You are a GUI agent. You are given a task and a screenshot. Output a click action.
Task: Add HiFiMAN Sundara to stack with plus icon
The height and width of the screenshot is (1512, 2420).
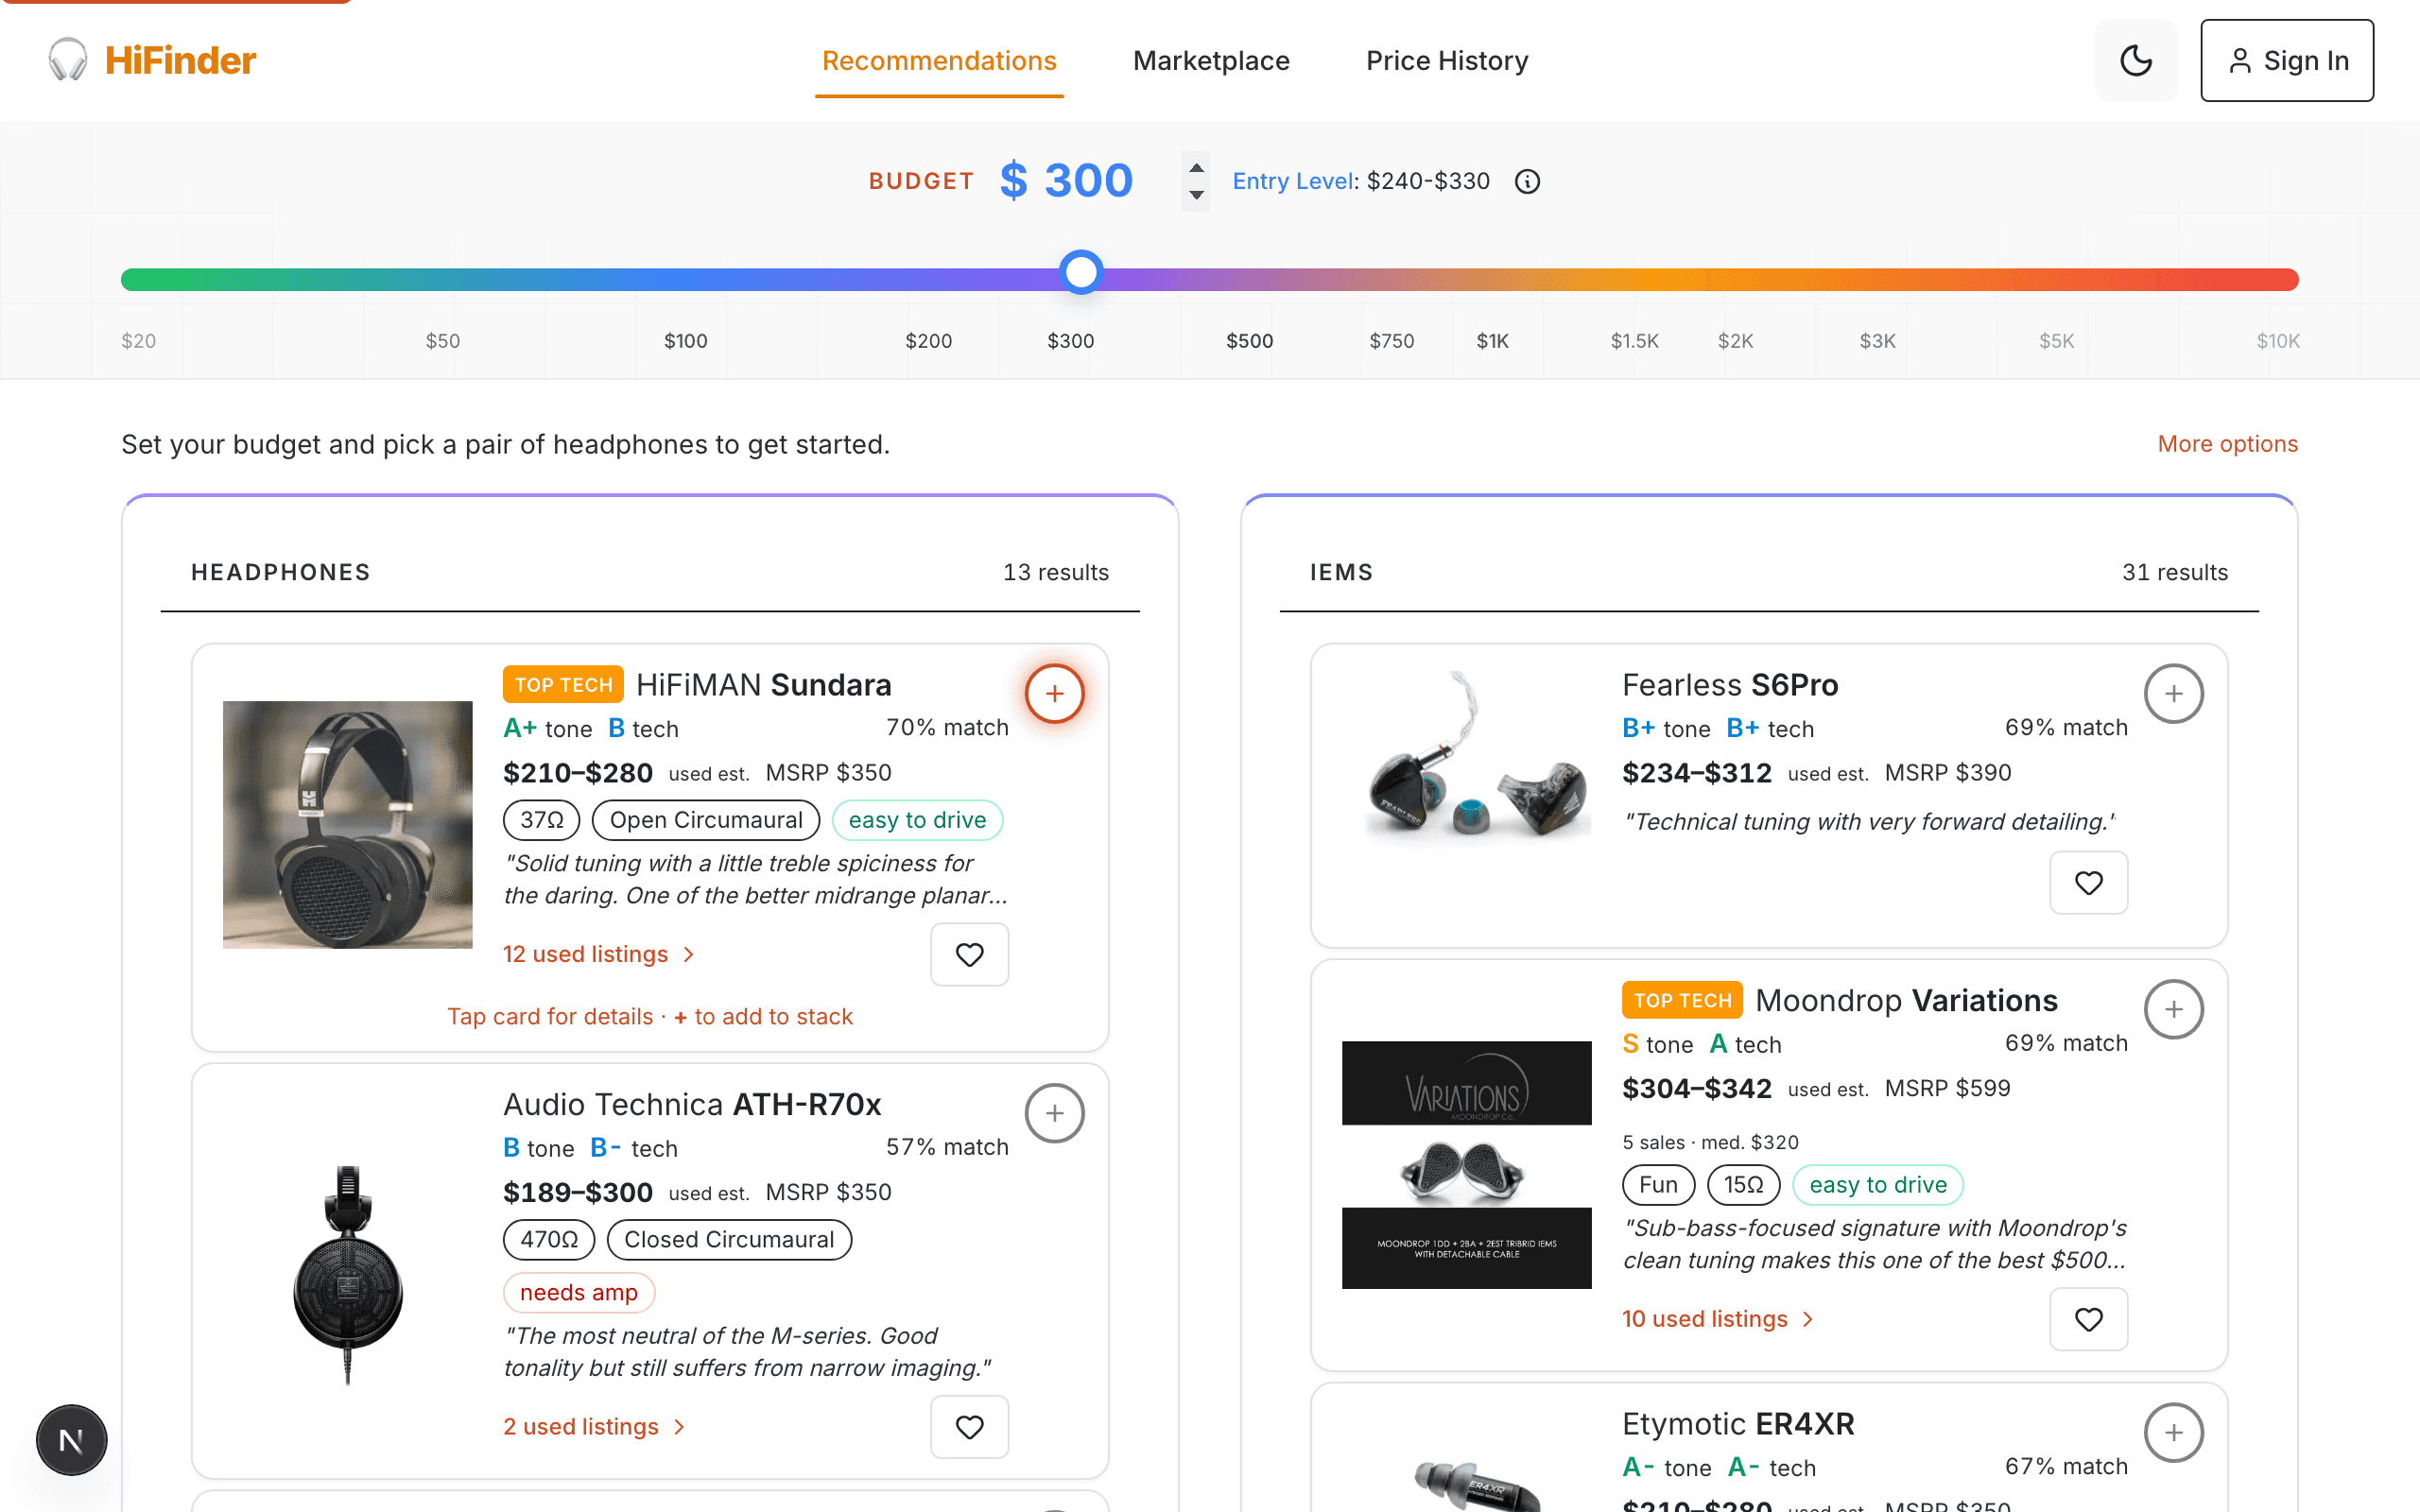point(1055,693)
